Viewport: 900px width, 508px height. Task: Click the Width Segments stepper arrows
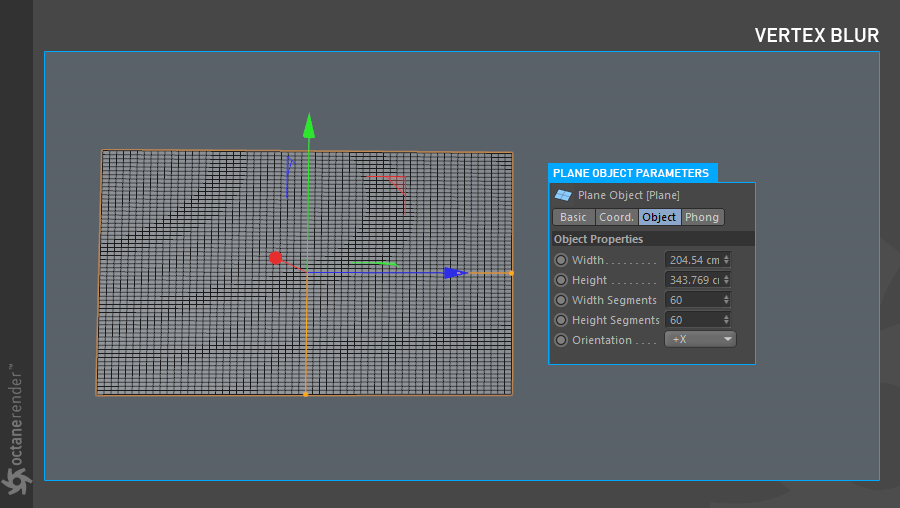[x=726, y=300]
